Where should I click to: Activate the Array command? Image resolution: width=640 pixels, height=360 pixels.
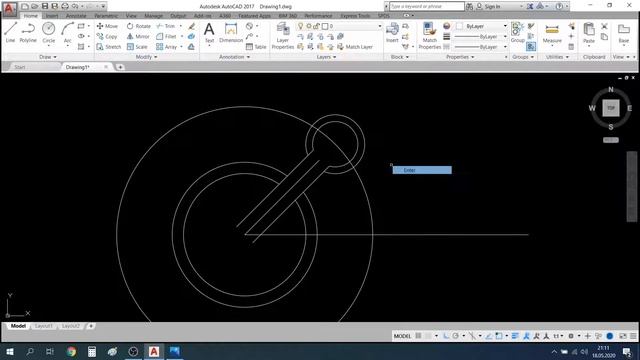click(x=167, y=47)
